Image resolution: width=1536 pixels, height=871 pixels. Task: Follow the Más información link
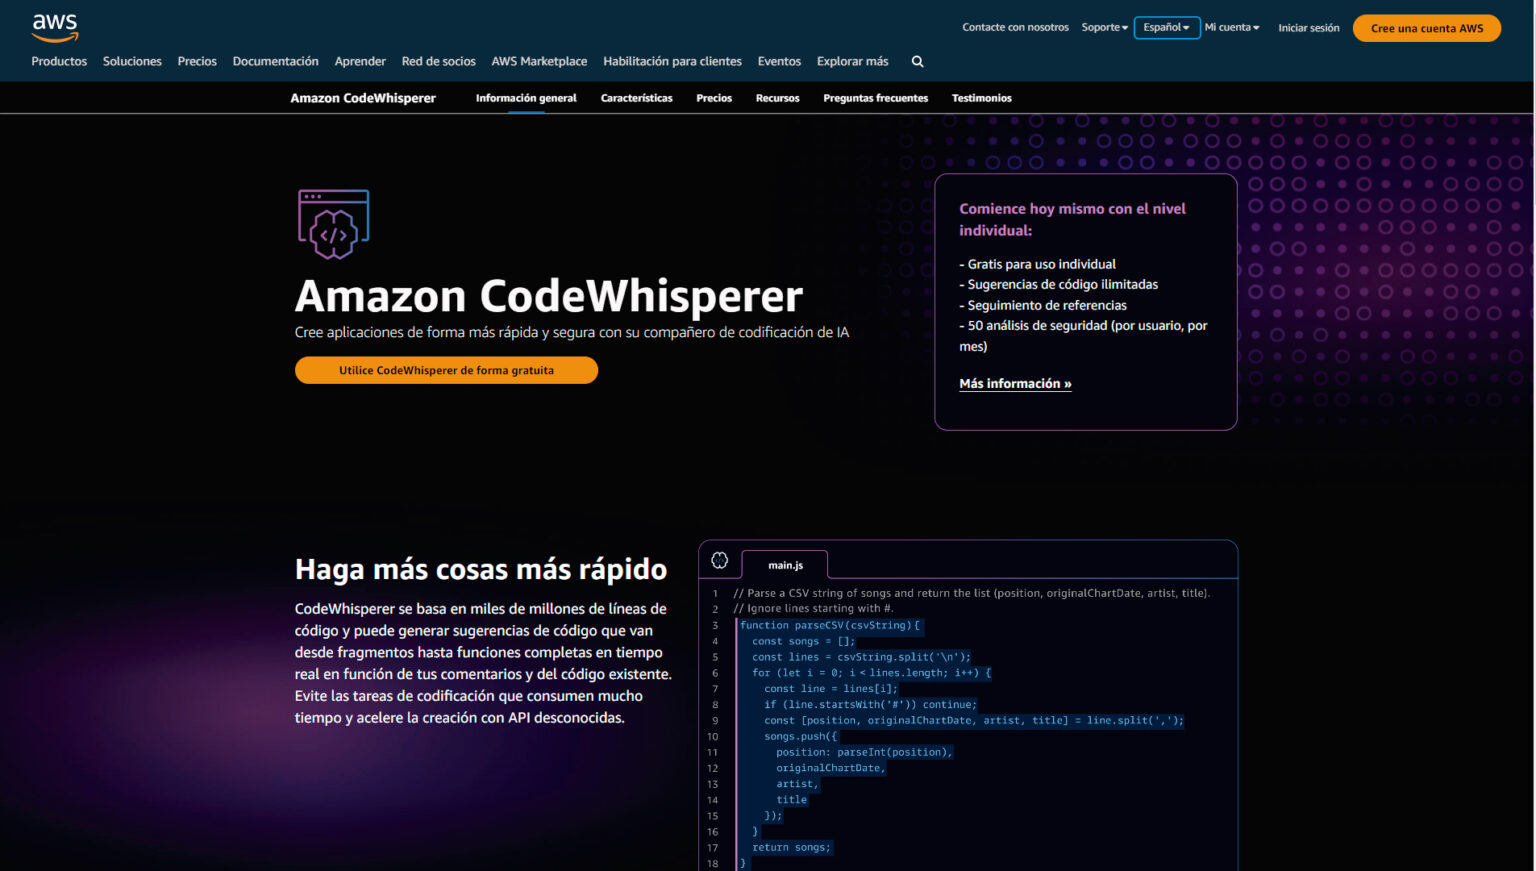click(1015, 384)
